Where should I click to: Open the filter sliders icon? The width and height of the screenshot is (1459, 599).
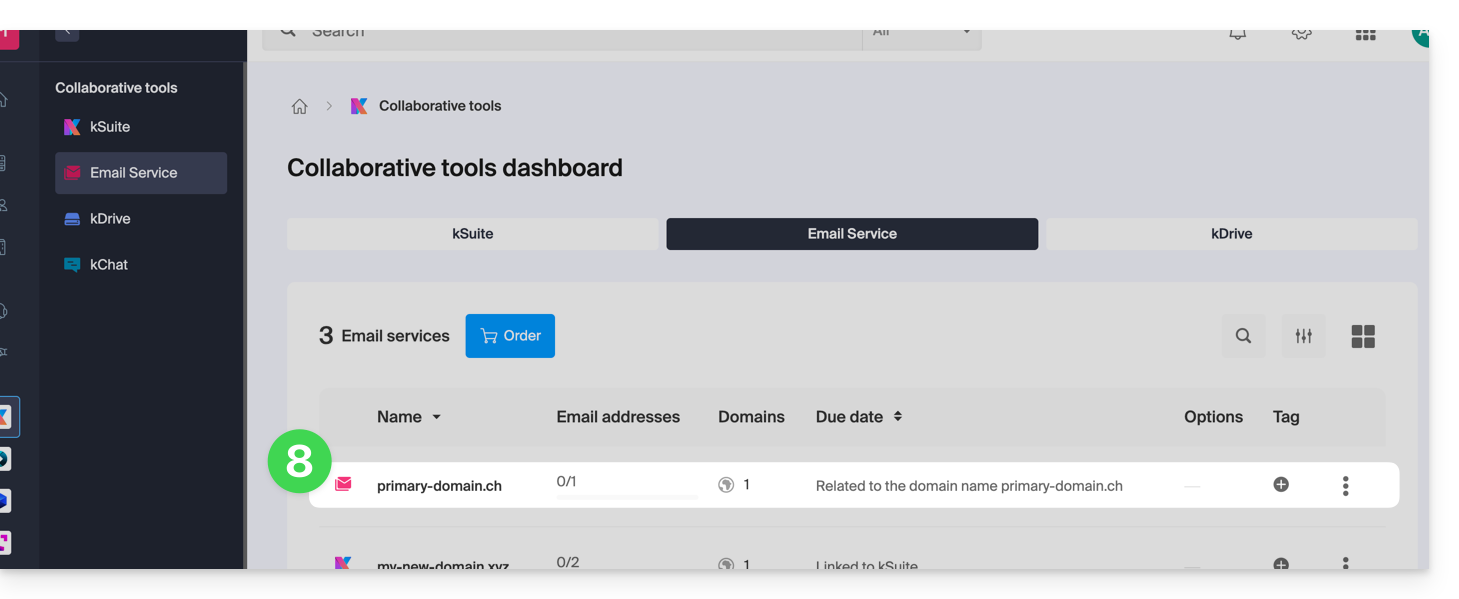pyautogui.click(x=1303, y=336)
